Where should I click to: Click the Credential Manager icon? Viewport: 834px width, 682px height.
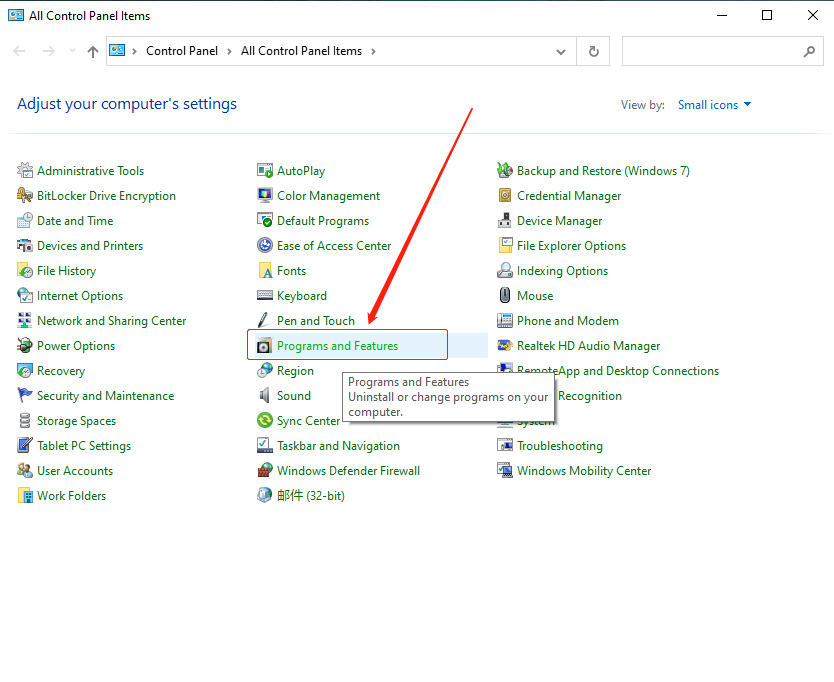click(x=504, y=195)
